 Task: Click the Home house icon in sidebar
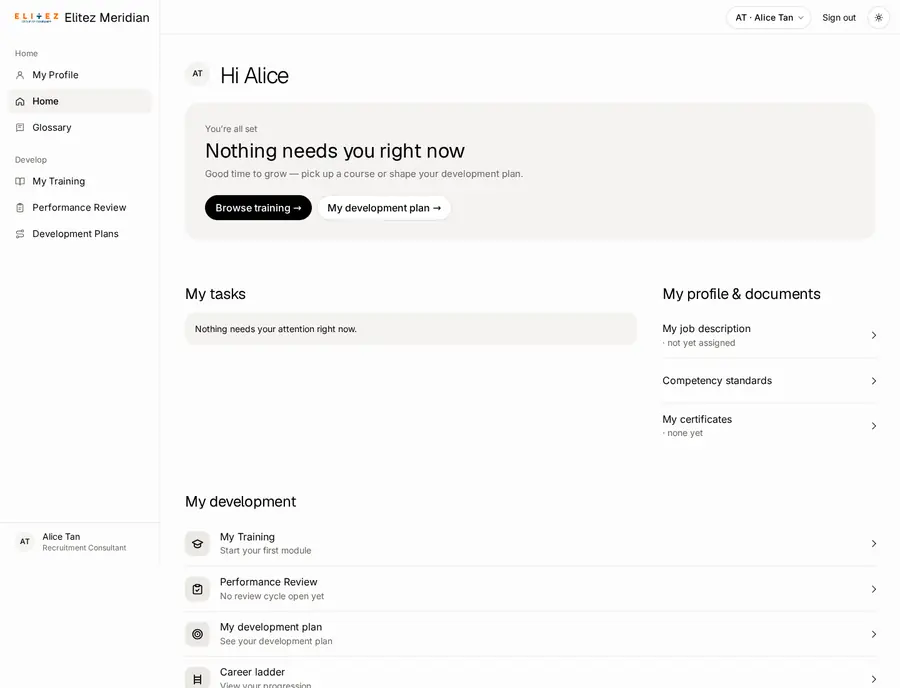[20, 102]
